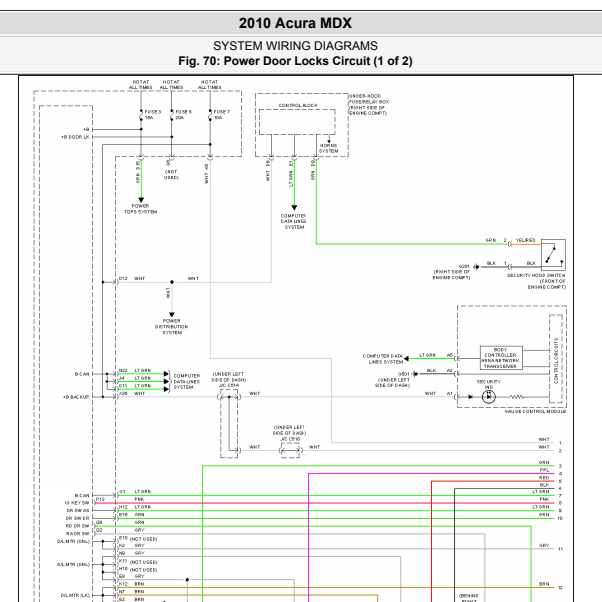Viewport: 602px width, 602px height.
Task: Click the 'D12' terminal label
Action: (x=123, y=278)
